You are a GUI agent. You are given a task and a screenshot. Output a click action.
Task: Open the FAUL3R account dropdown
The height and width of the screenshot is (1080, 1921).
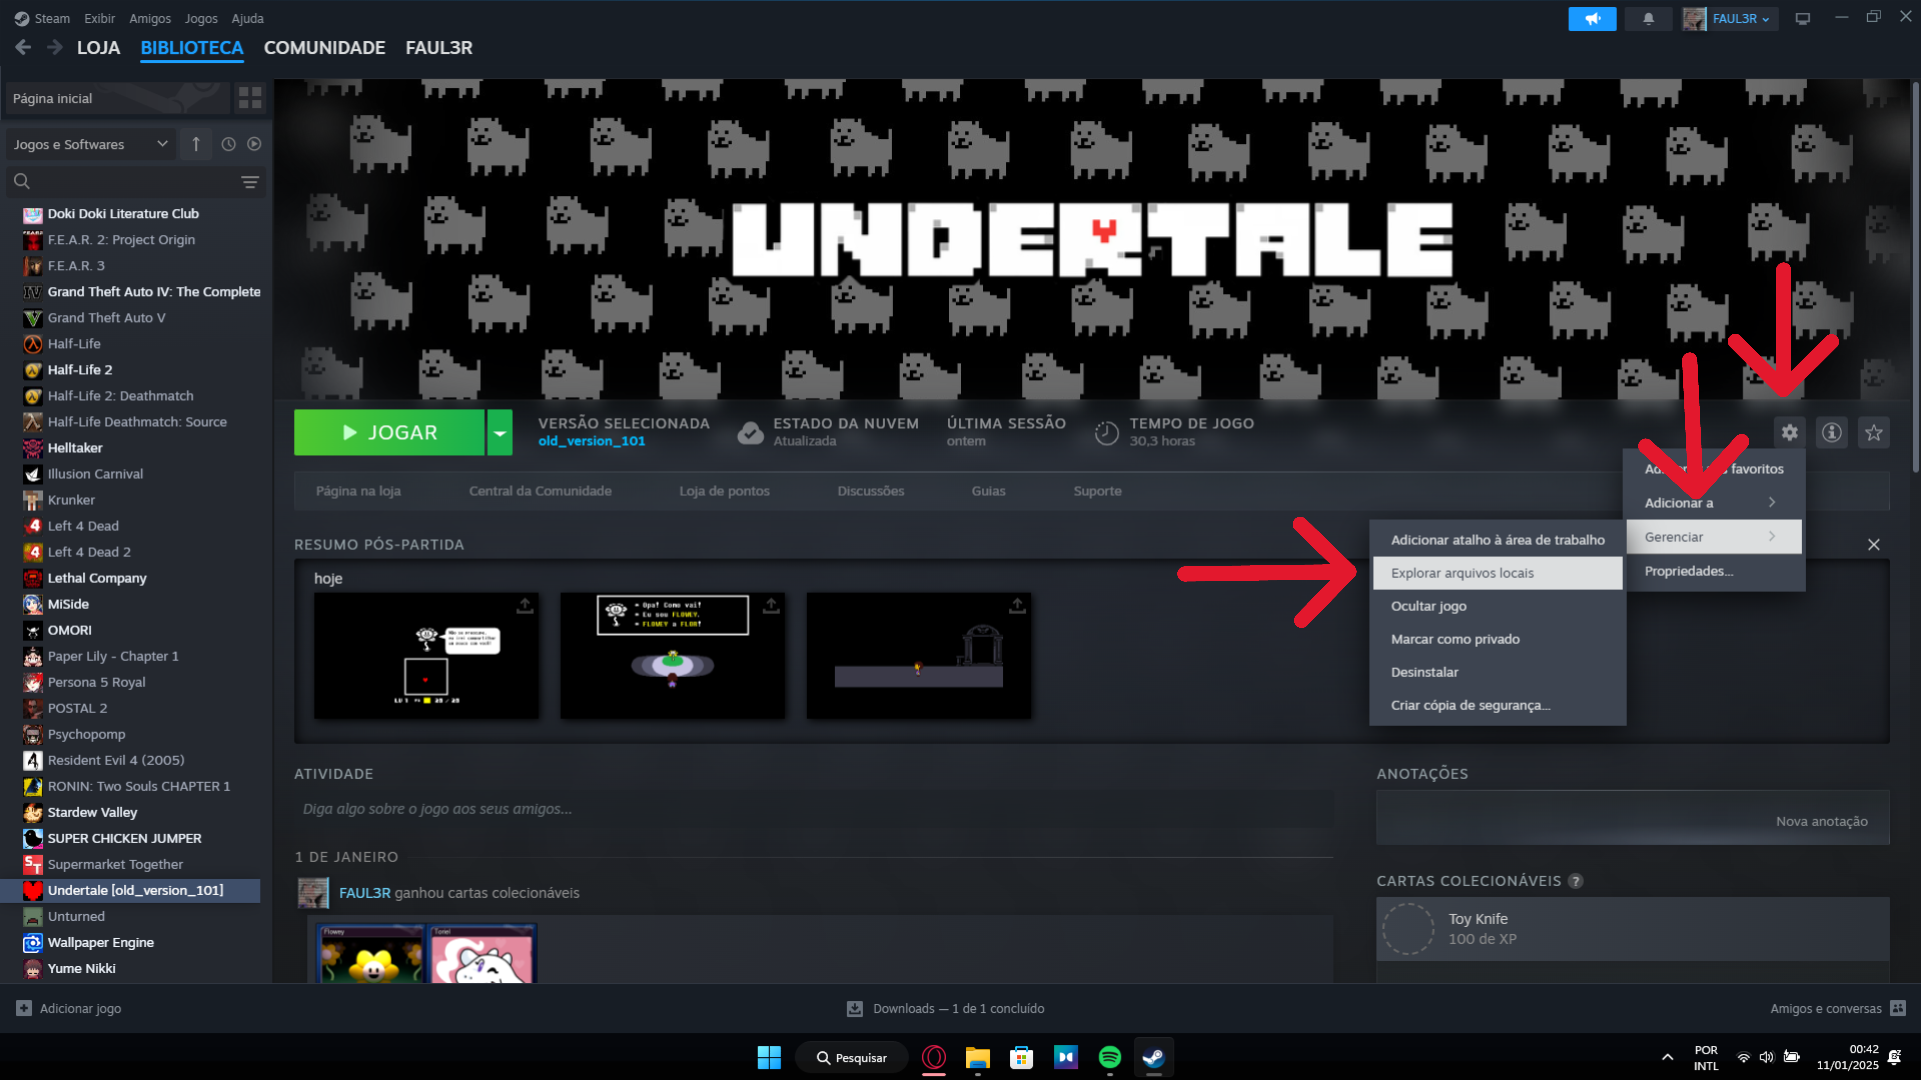pos(1730,18)
